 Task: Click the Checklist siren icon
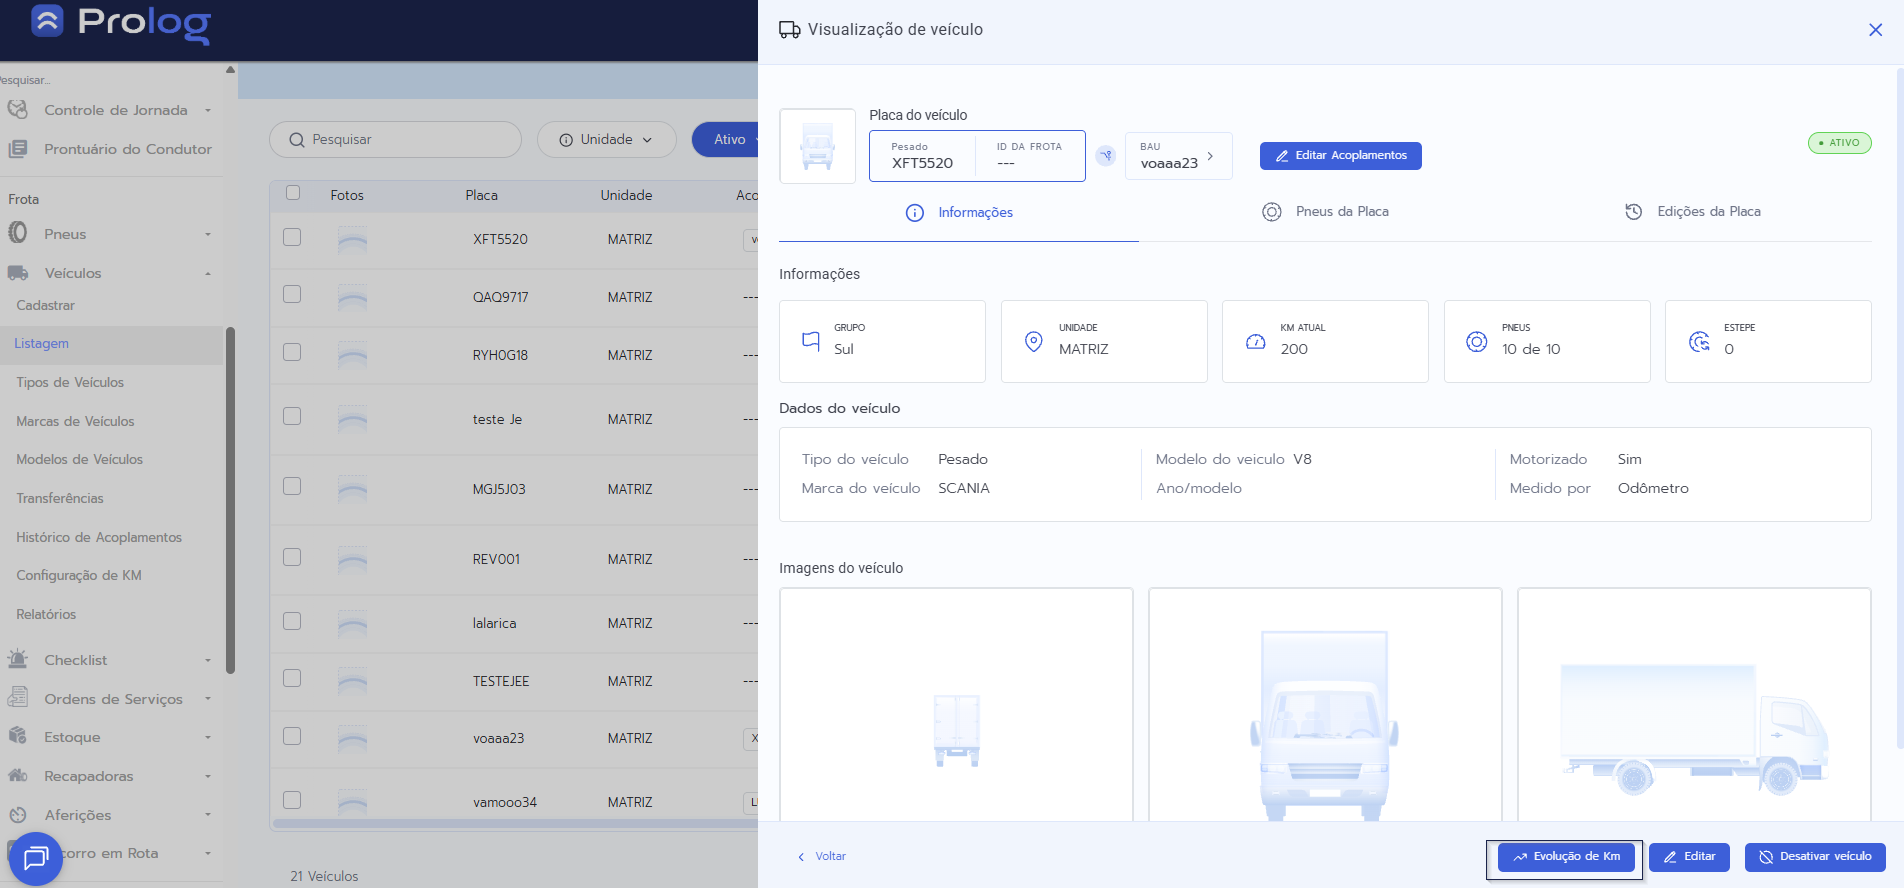click(18, 659)
